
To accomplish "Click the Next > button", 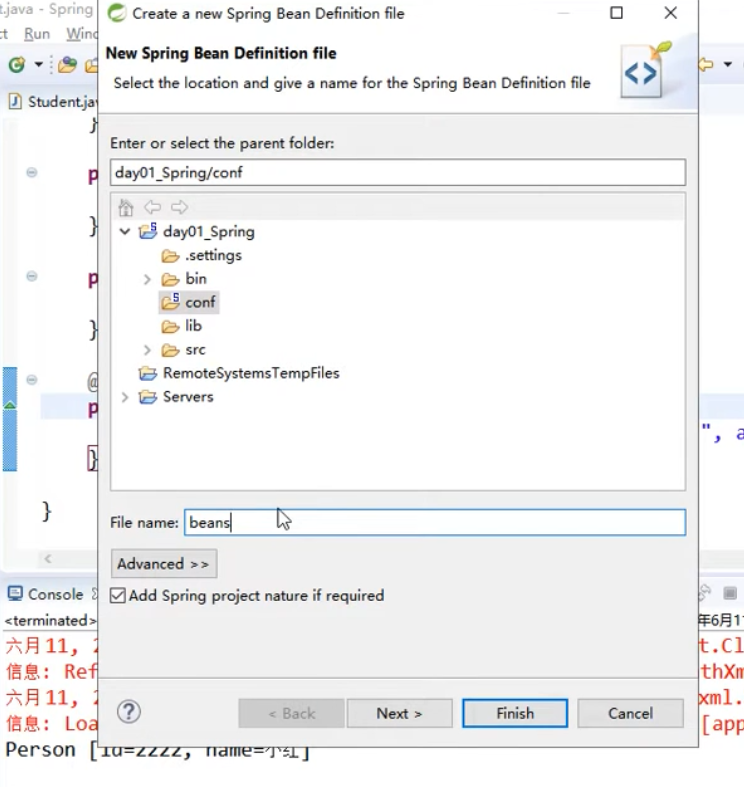I will pyautogui.click(x=400, y=713).
